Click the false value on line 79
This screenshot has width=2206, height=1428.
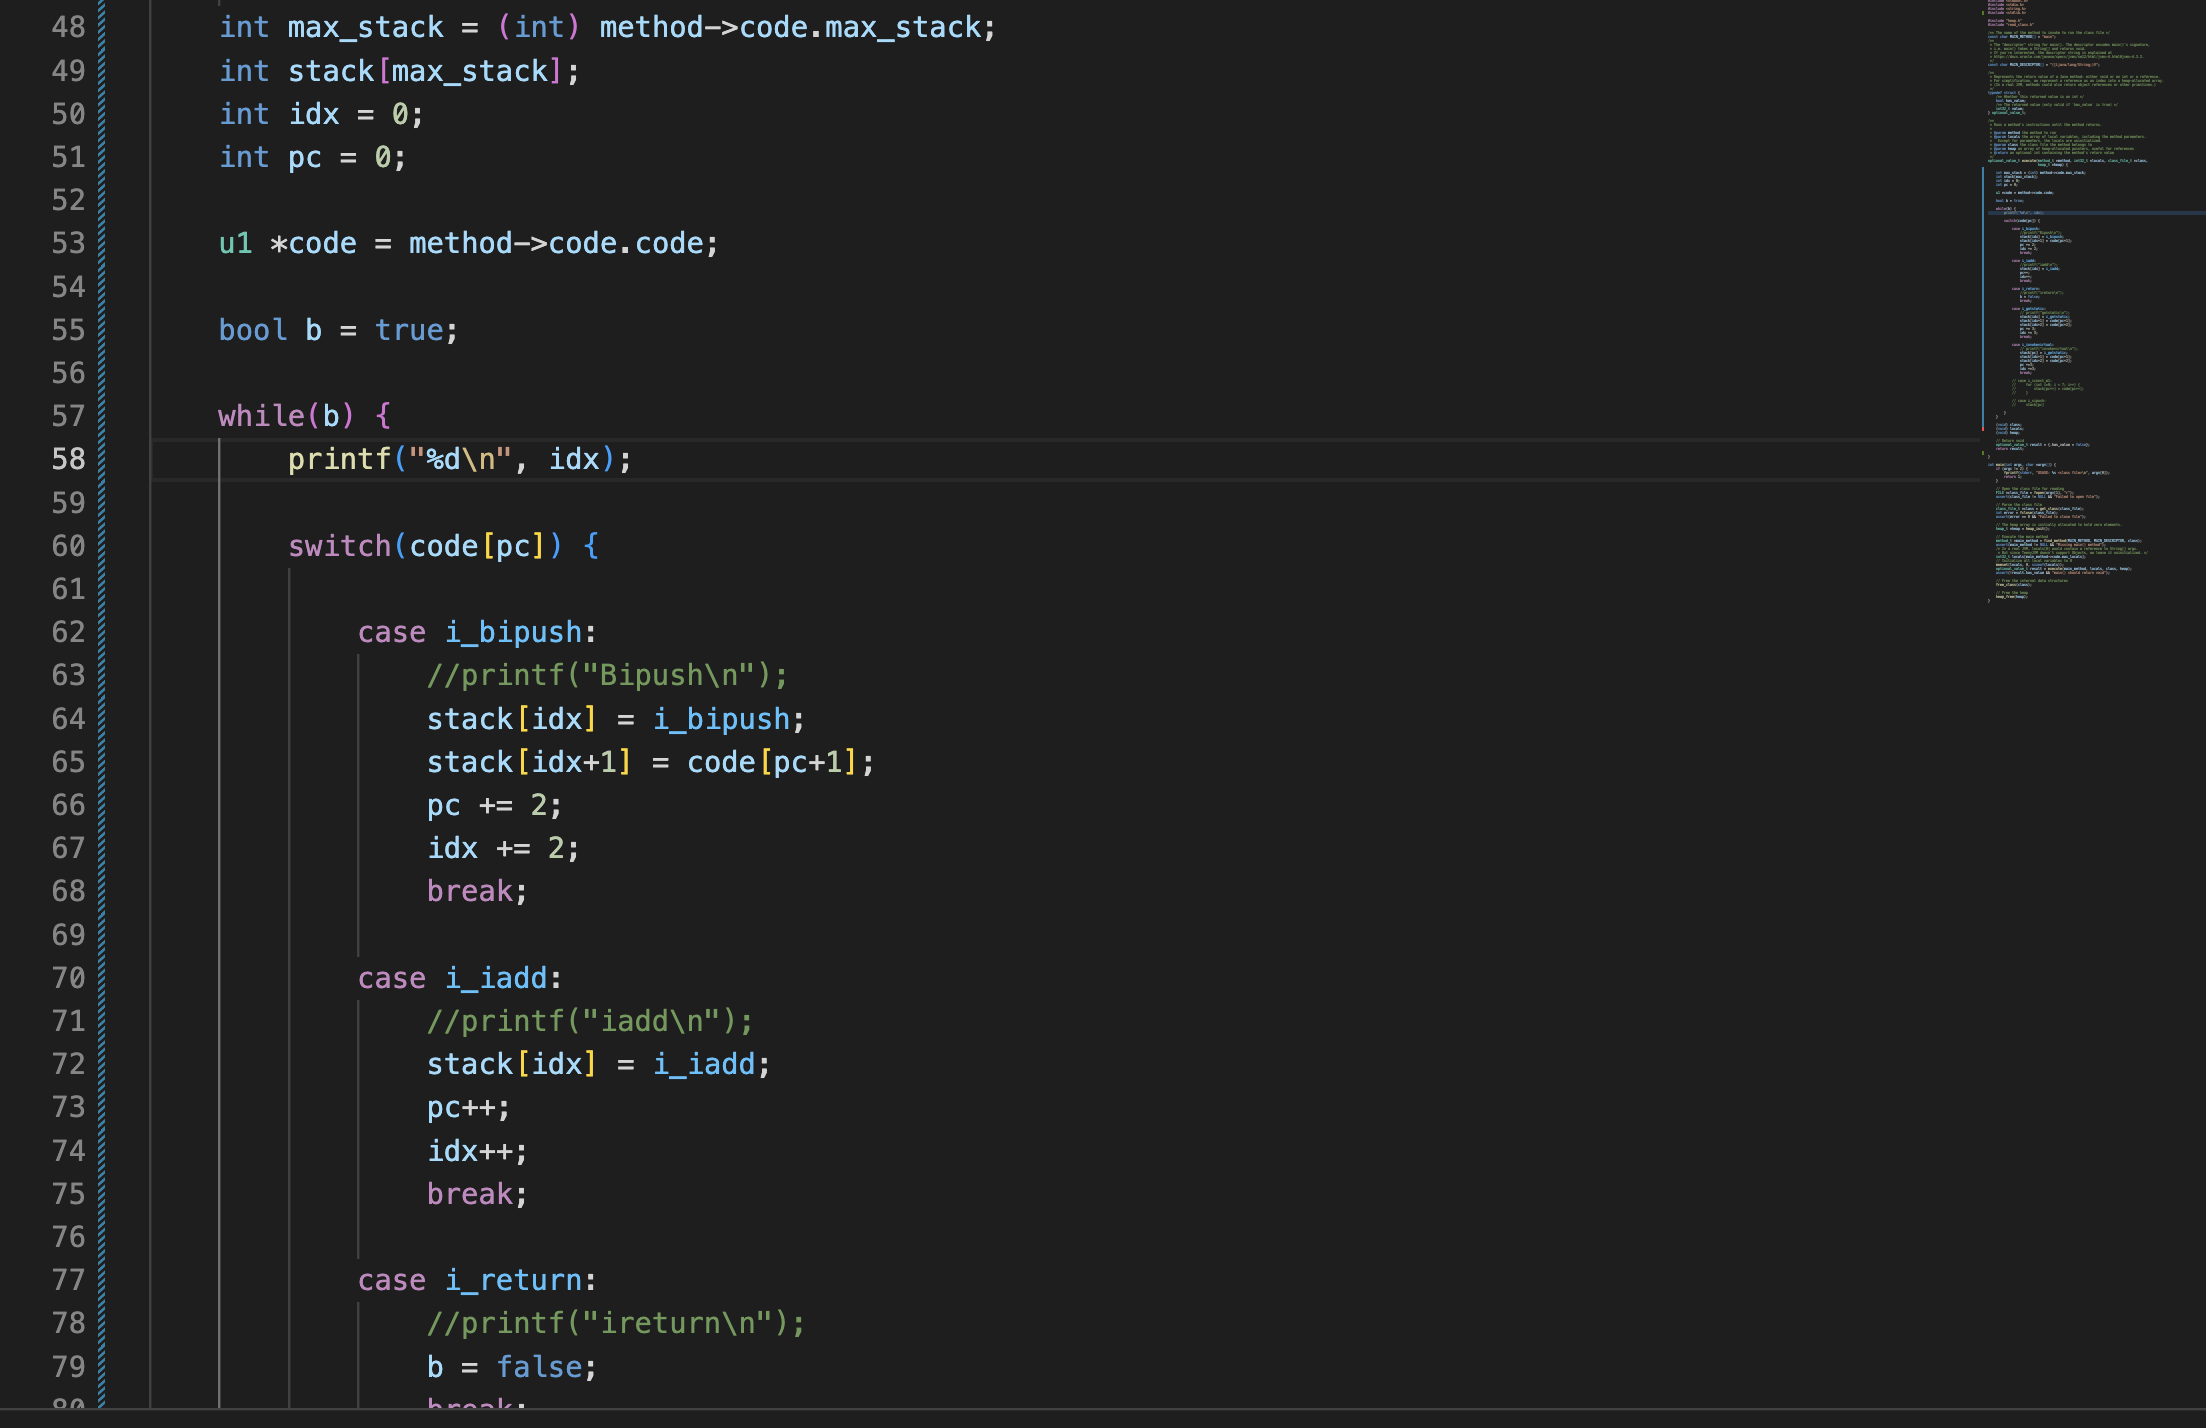[x=539, y=1367]
